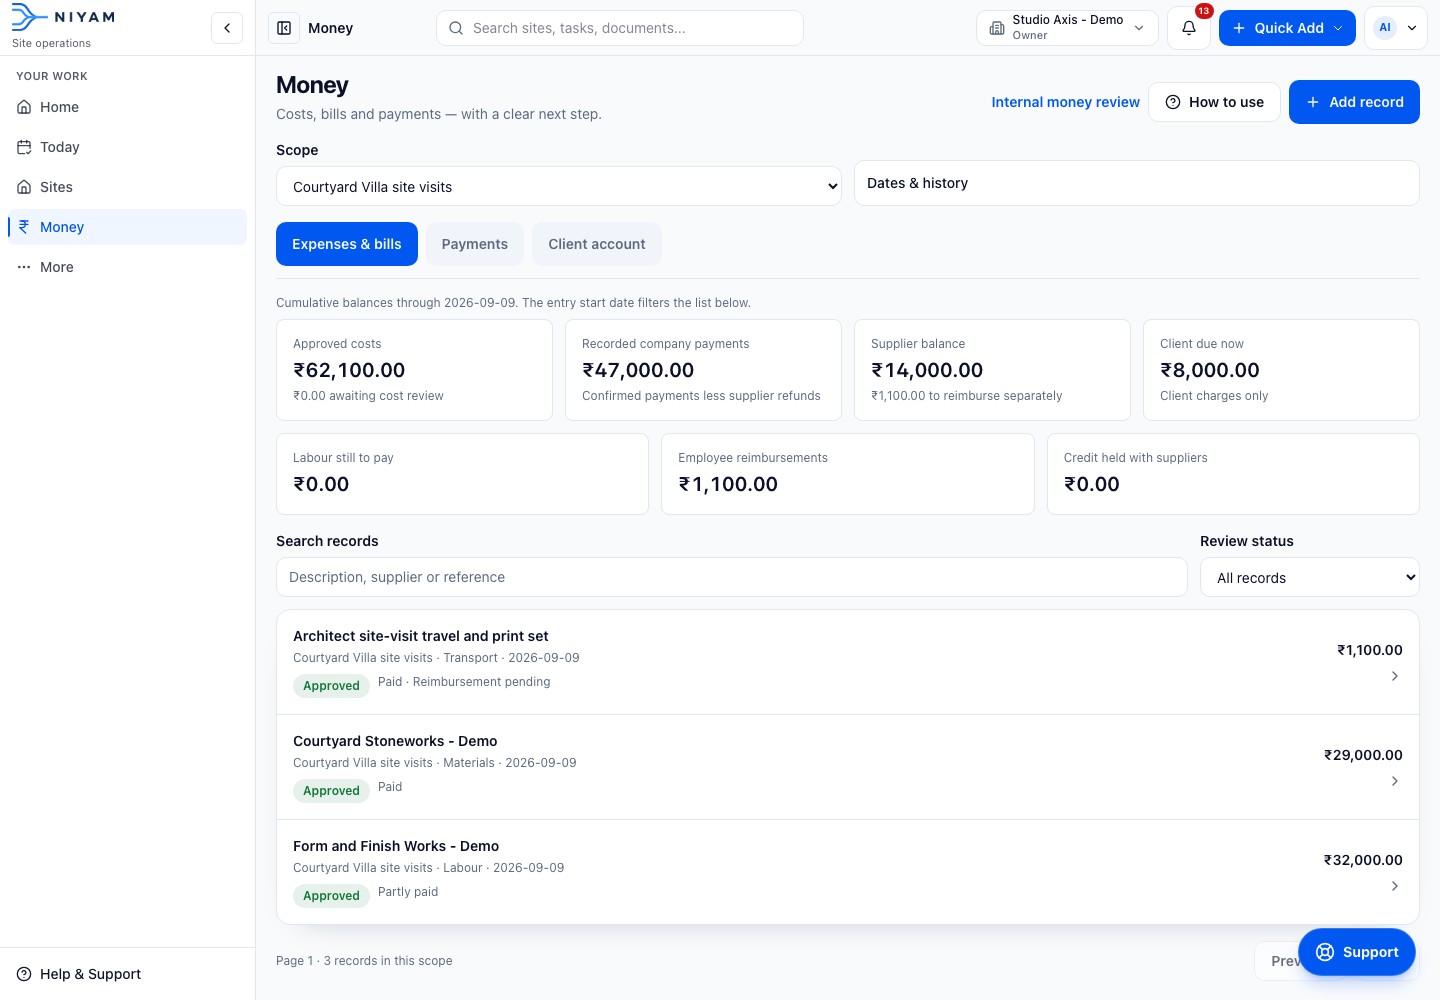Collapse the sidebar with the chevron button
Screen dimensions: 1440x1000
tap(227, 28)
